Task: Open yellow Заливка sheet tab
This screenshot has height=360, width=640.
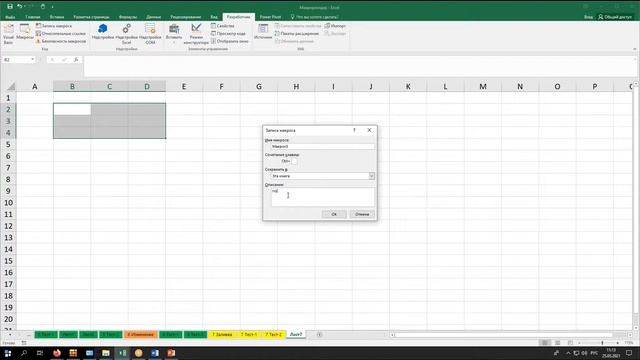Action: (222, 334)
